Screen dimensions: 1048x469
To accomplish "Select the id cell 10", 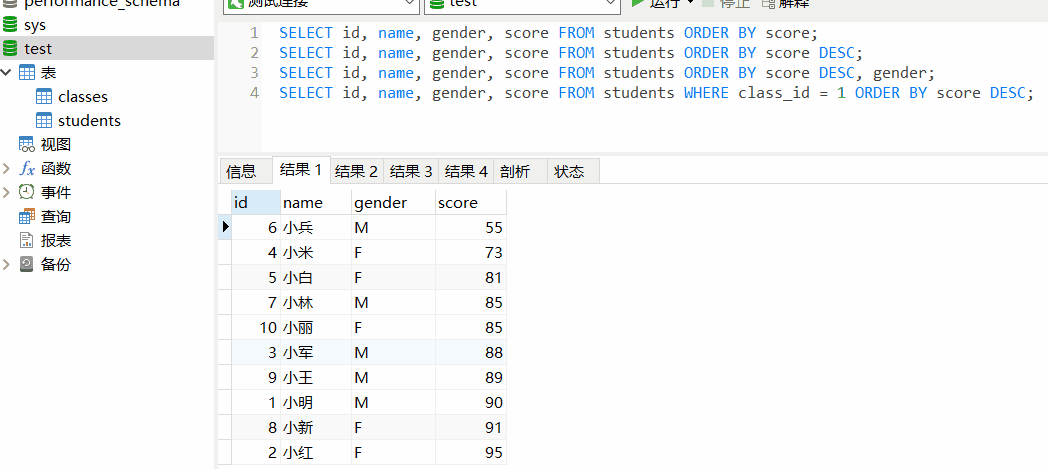I will pyautogui.click(x=256, y=327).
